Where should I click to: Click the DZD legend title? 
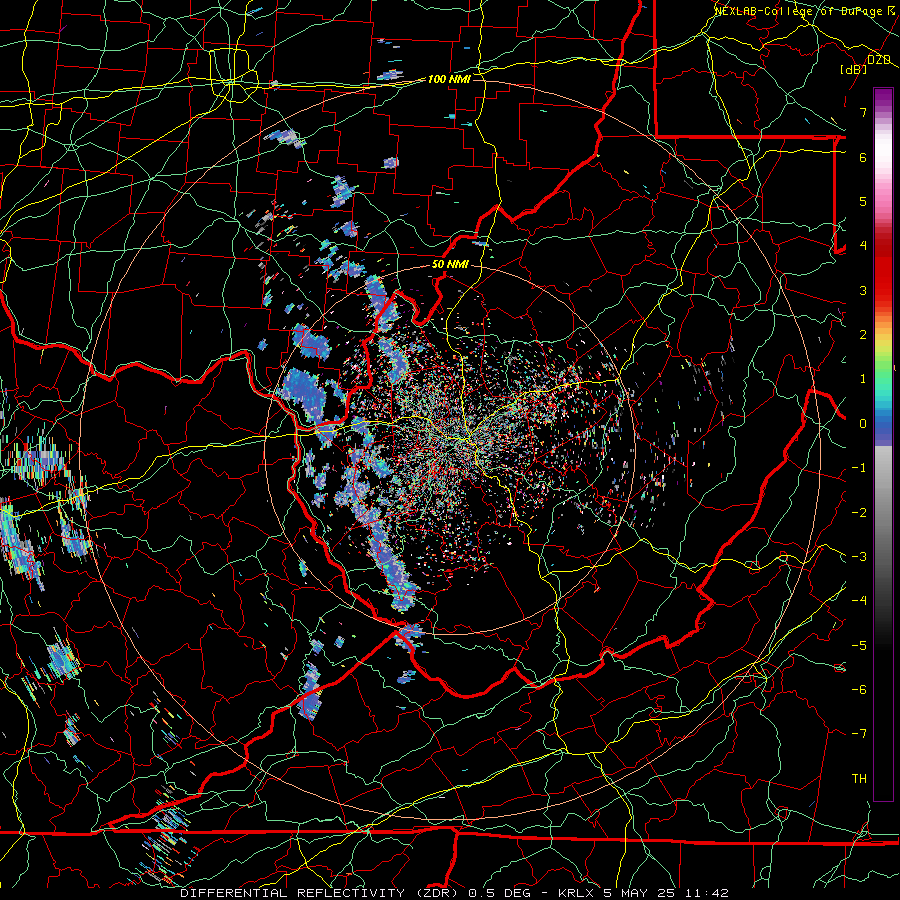click(879, 60)
